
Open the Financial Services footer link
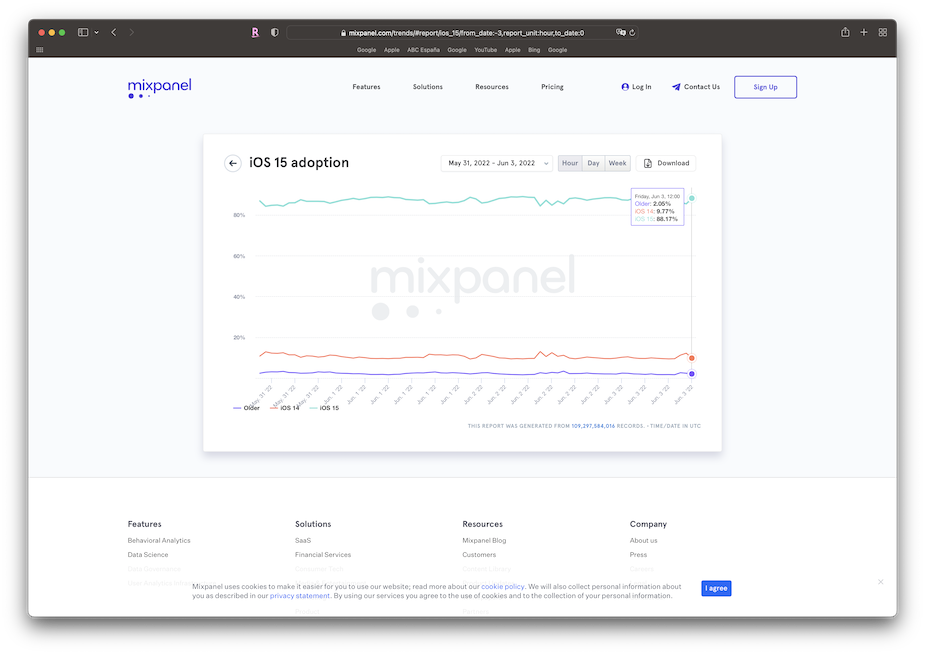pyautogui.click(x=323, y=555)
